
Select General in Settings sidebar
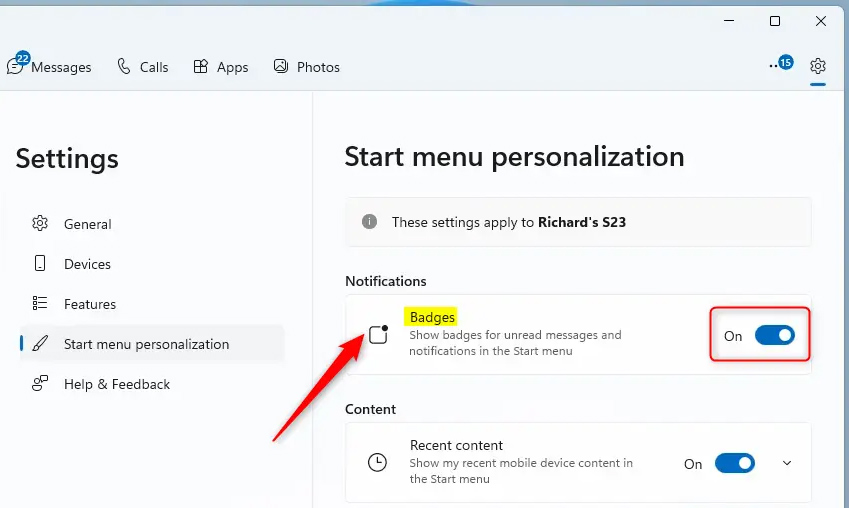pos(88,224)
